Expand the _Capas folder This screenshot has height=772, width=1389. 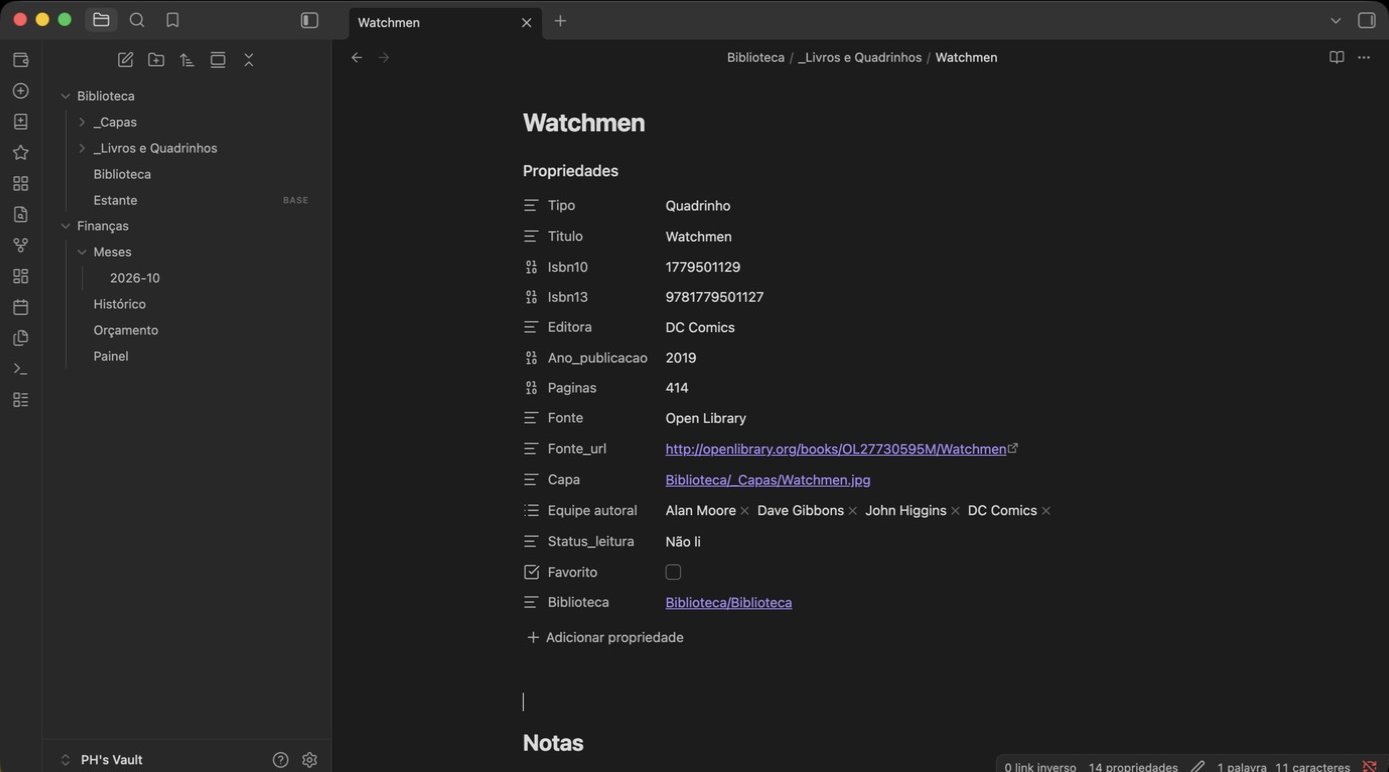point(82,122)
